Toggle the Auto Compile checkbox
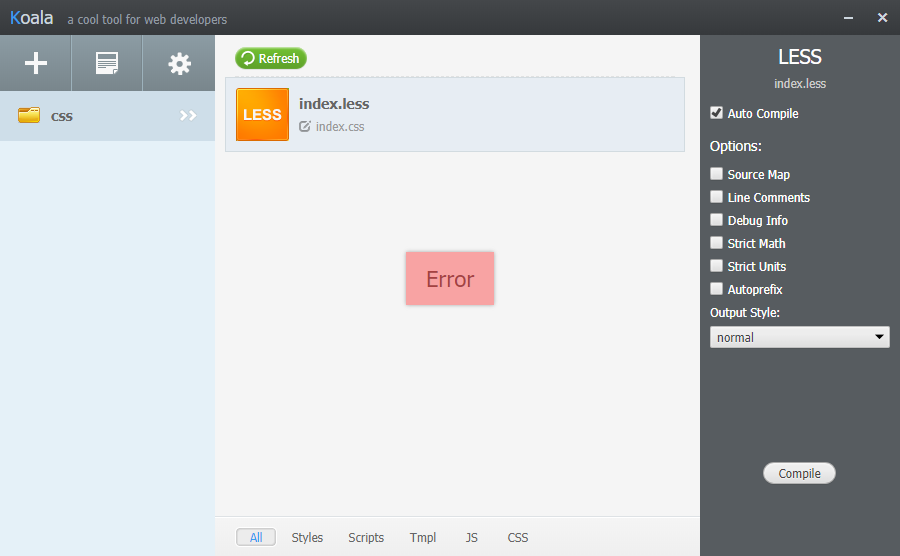This screenshot has height=556, width=900. tap(716, 112)
